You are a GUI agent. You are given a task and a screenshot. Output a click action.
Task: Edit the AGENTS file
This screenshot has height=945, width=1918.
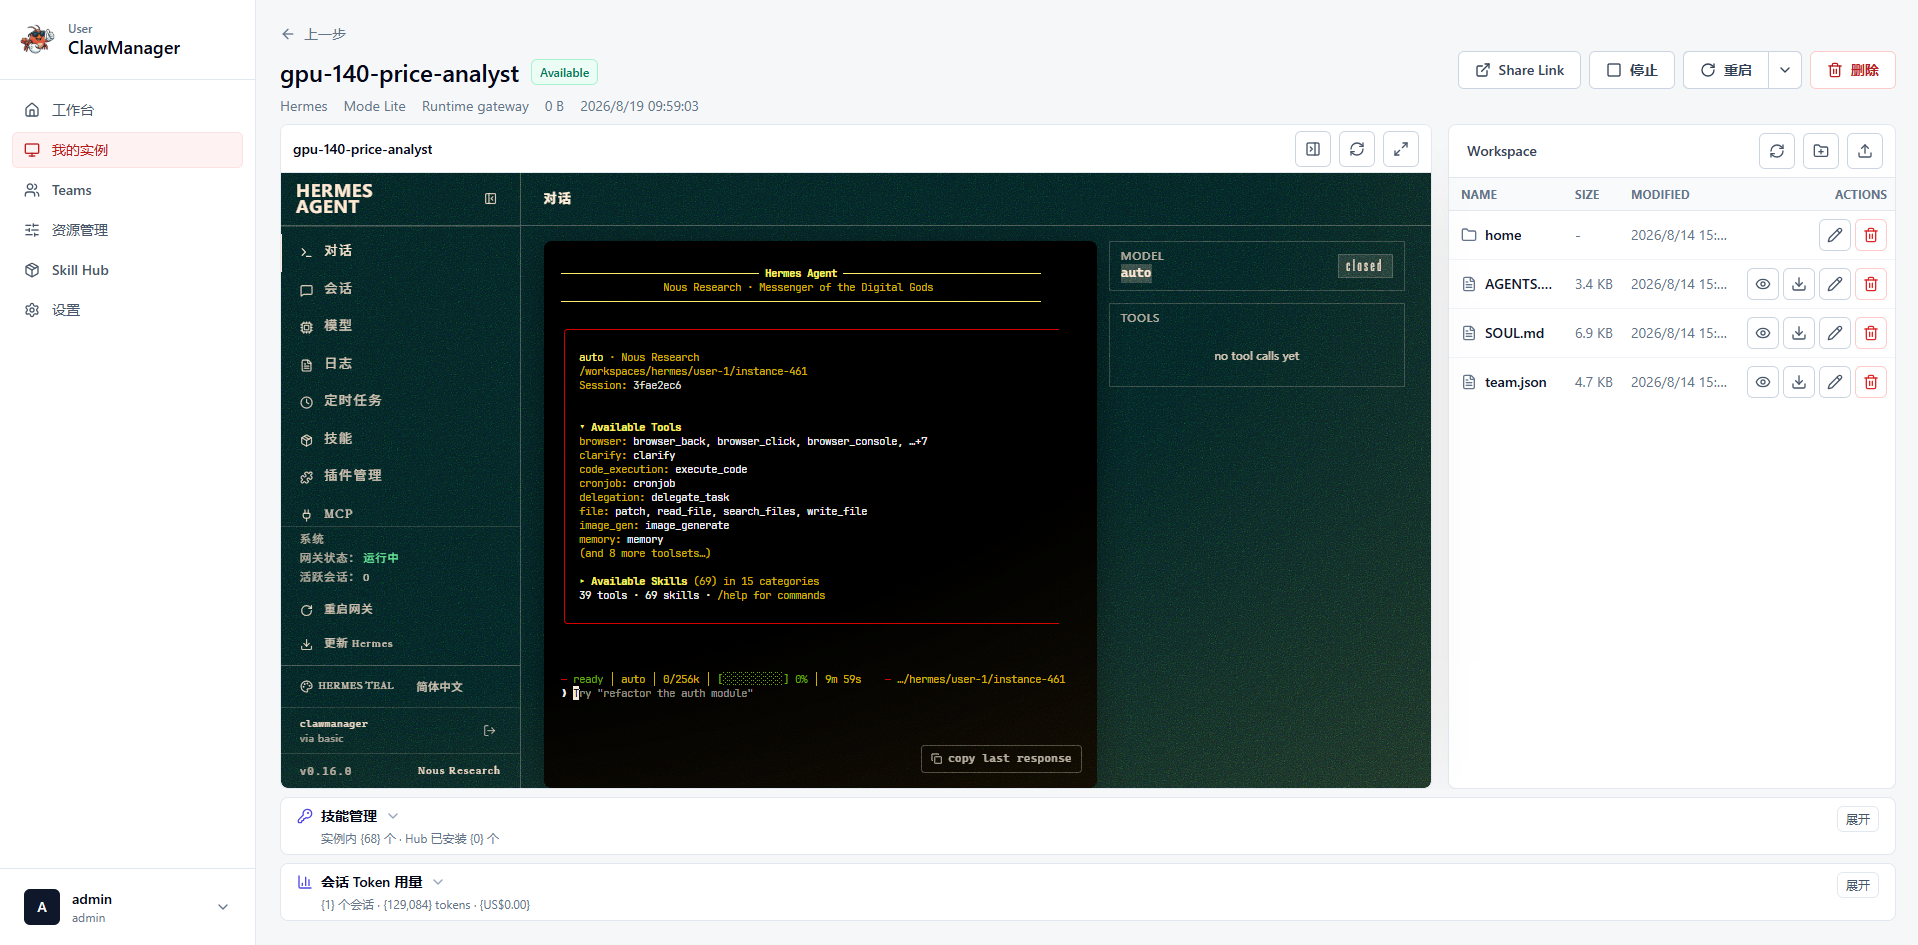click(x=1835, y=284)
